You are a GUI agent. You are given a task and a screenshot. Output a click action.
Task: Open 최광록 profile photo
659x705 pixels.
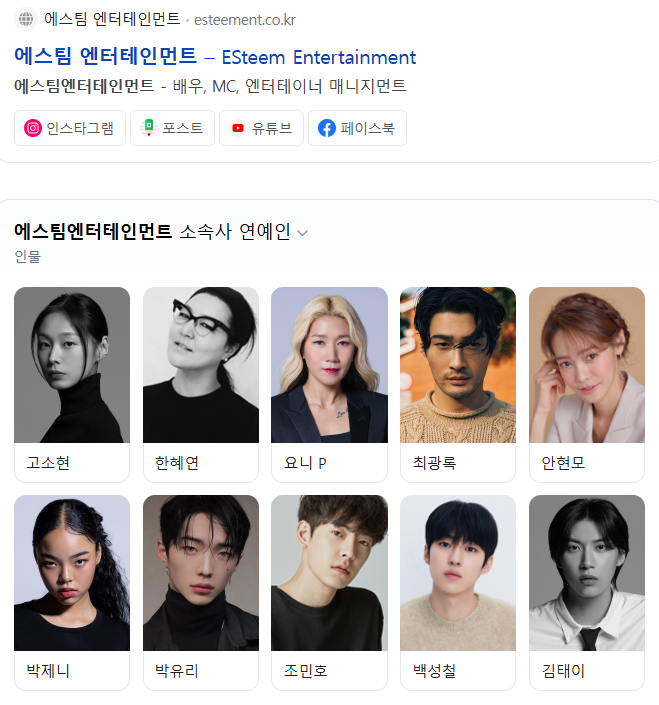coord(458,365)
